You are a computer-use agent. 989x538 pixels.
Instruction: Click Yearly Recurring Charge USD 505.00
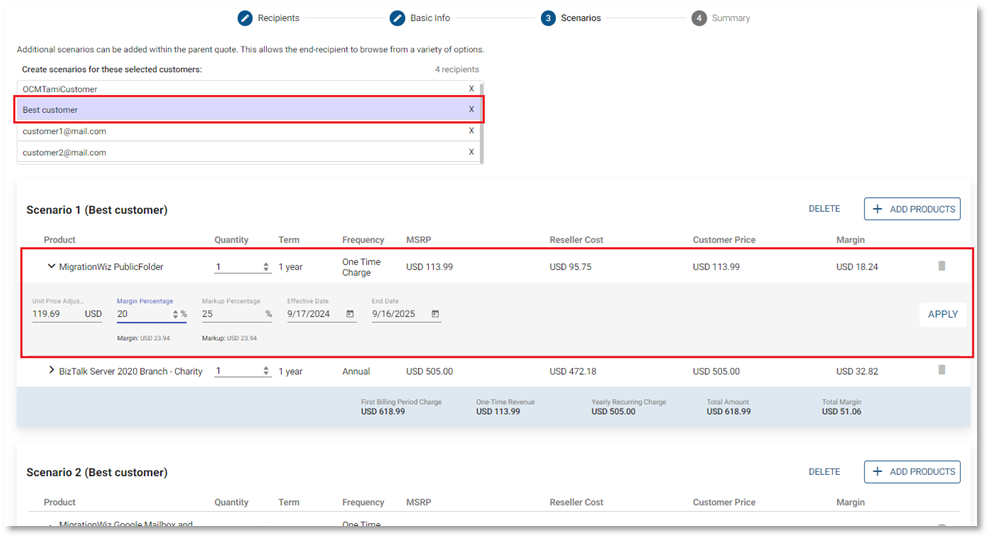tap(613, 412)
